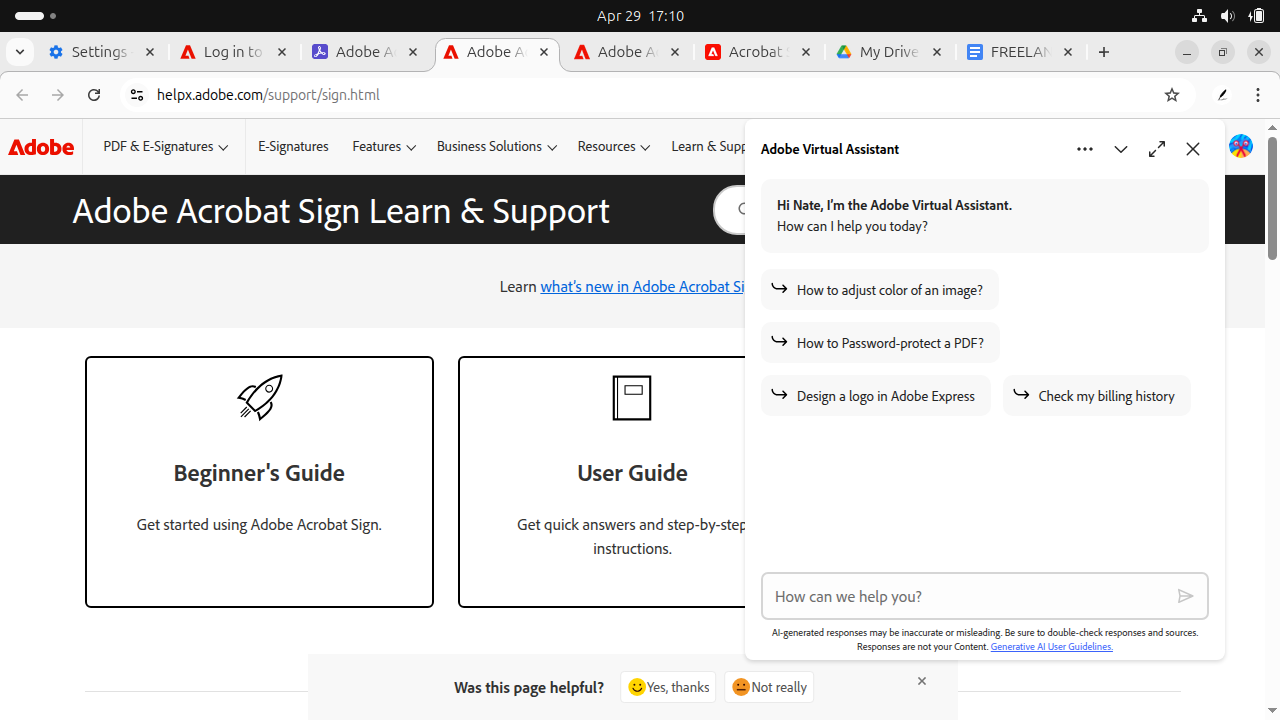The image size is (1280, 720).
Task: Expand the Features menu
Action: coord(384,146)
